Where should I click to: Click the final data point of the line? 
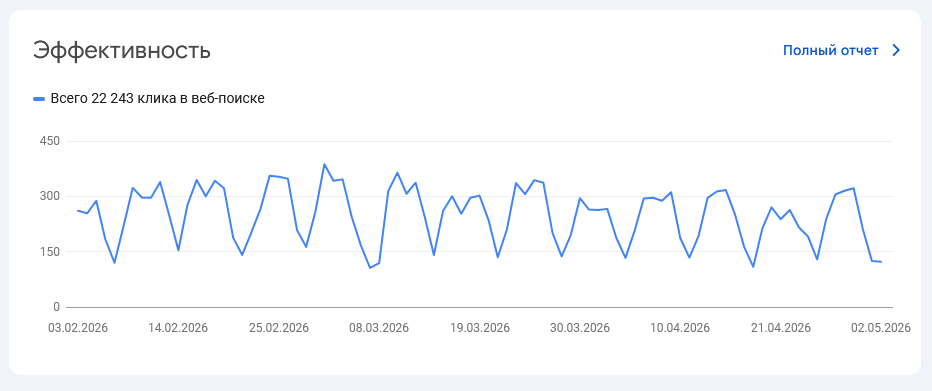tap(881, 262)
